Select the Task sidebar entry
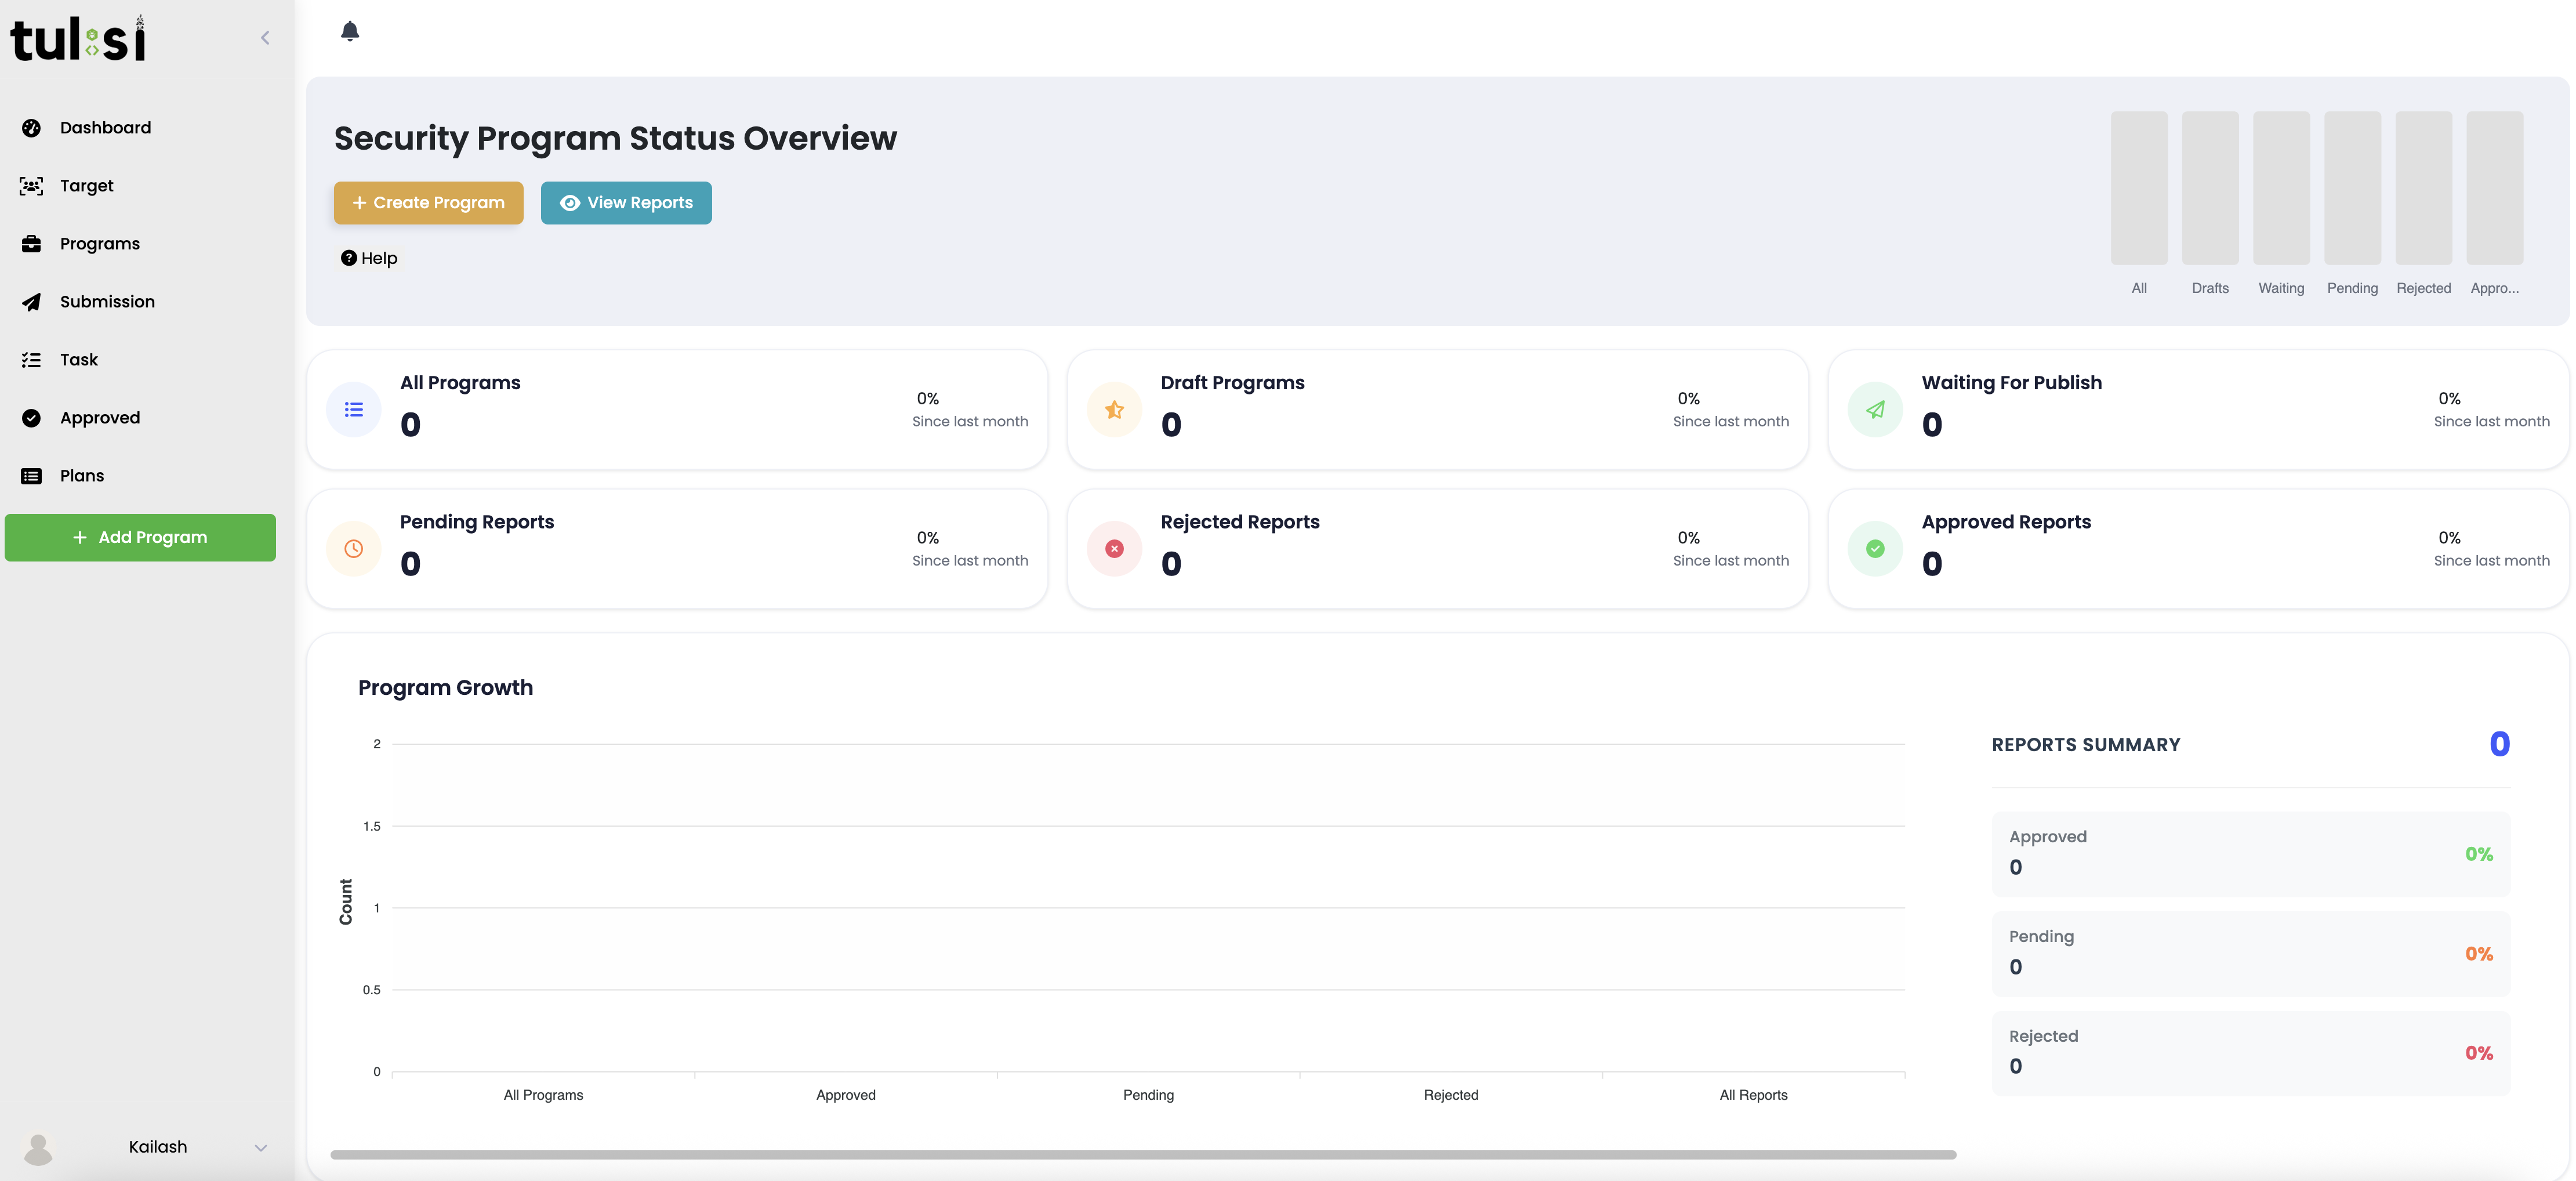 tap(79, 360)
